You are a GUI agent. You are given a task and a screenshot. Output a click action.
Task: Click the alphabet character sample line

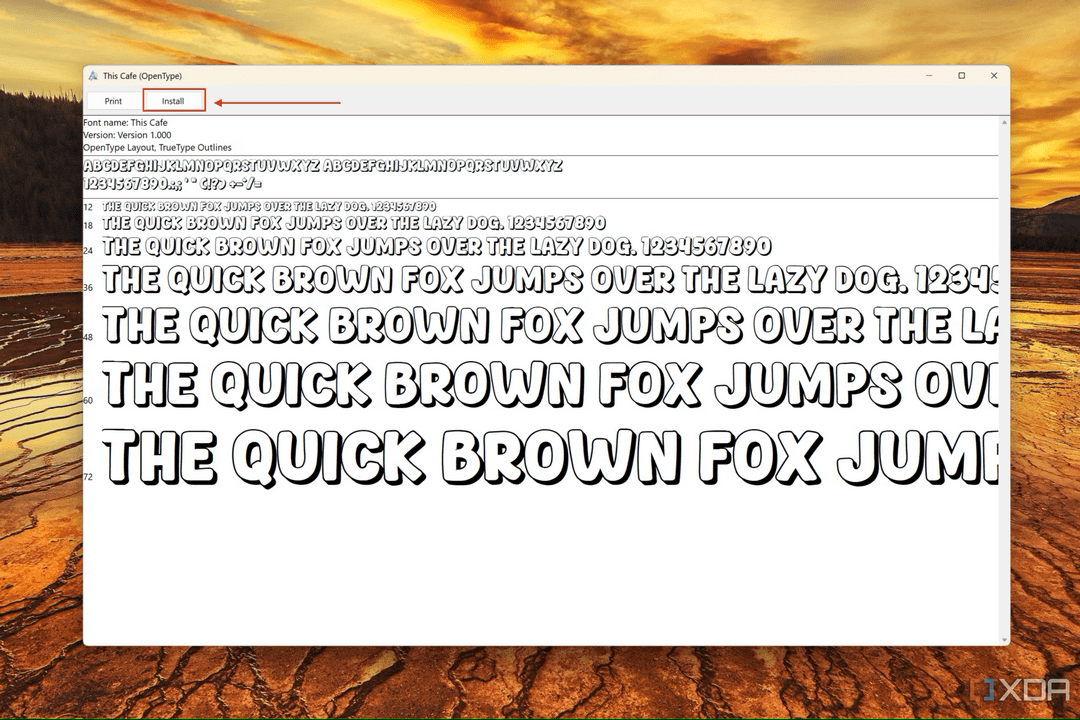322,166
